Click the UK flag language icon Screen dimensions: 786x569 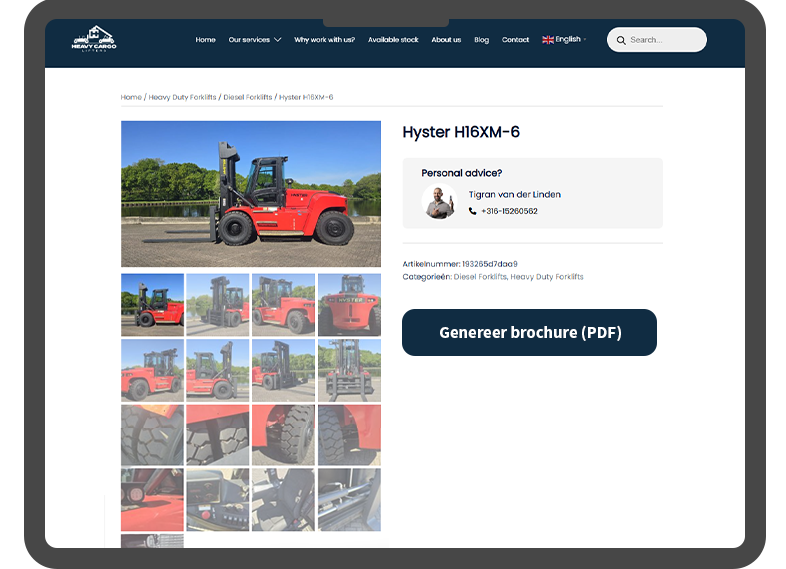tap(548, 40)
